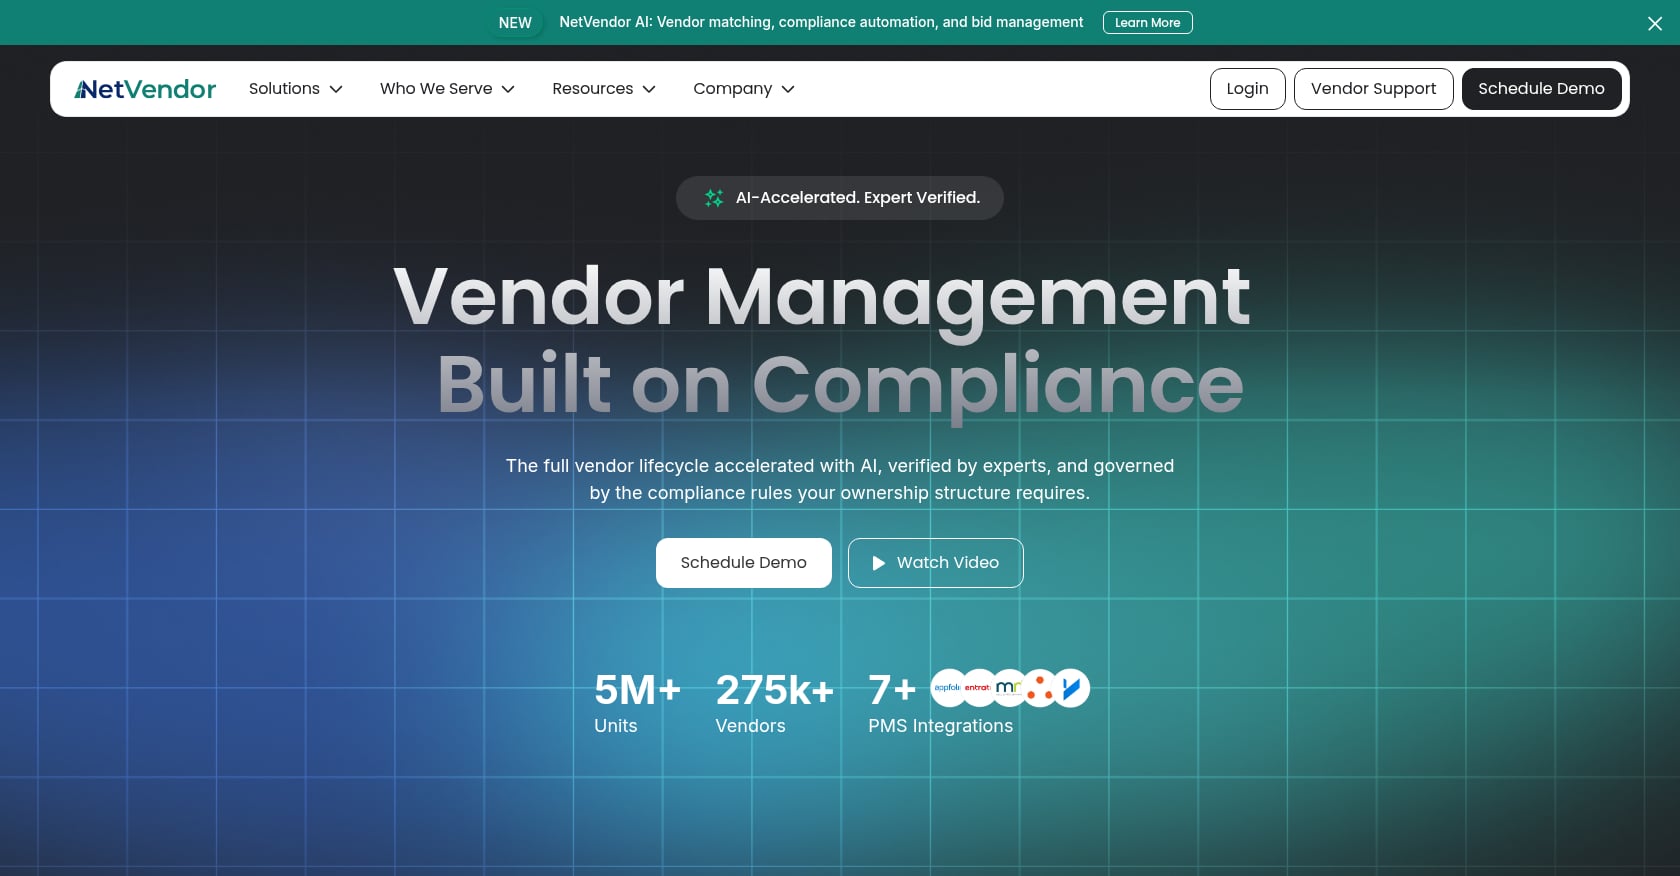Dismiss the announcement banner with the X
1680x876 pixels.
[1655, 23]
